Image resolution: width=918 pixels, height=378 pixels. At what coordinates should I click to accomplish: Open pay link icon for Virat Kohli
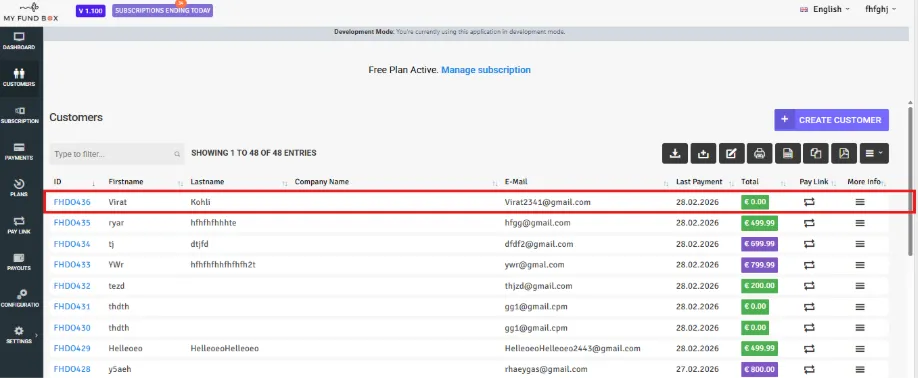(x=809, y=202)
